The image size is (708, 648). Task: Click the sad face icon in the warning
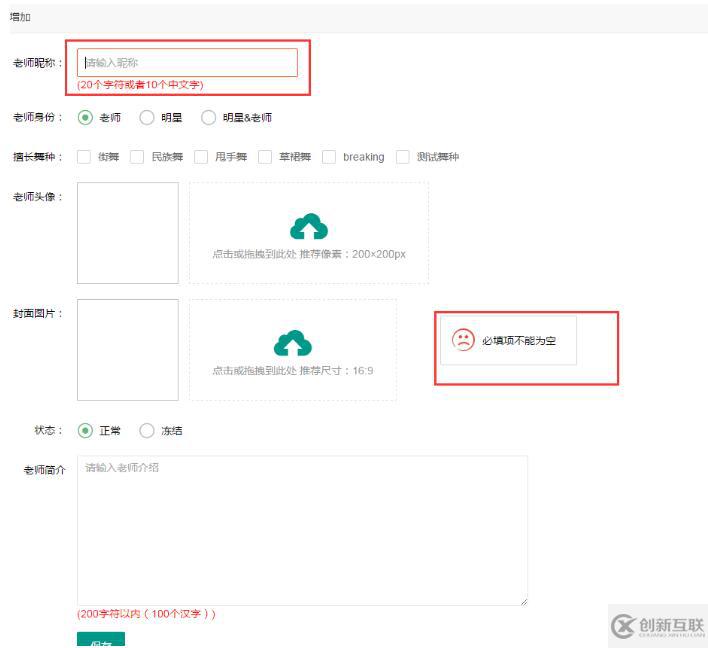(463, 340)
